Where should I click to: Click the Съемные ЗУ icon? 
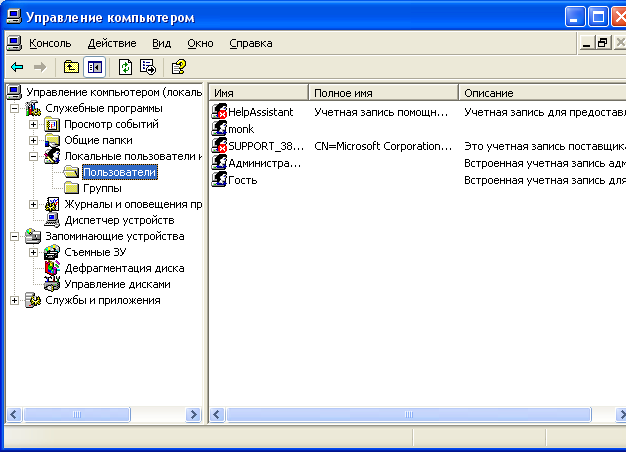tap(52, 252)
